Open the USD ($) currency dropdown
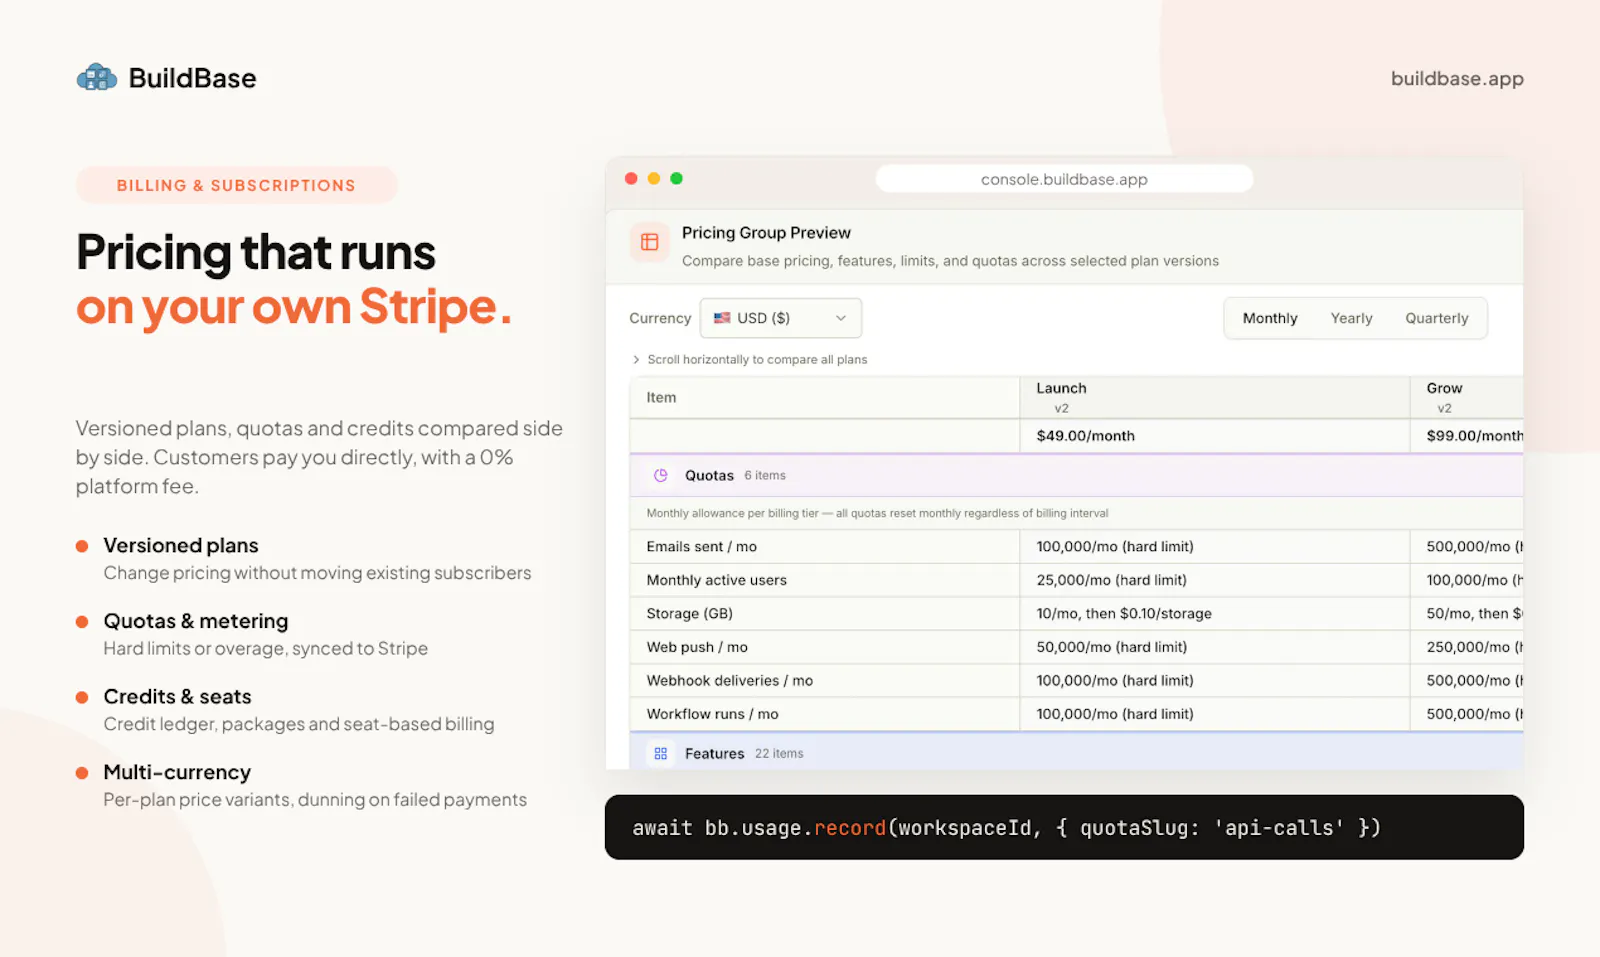 pyautogui.click(x=781, y=318)
